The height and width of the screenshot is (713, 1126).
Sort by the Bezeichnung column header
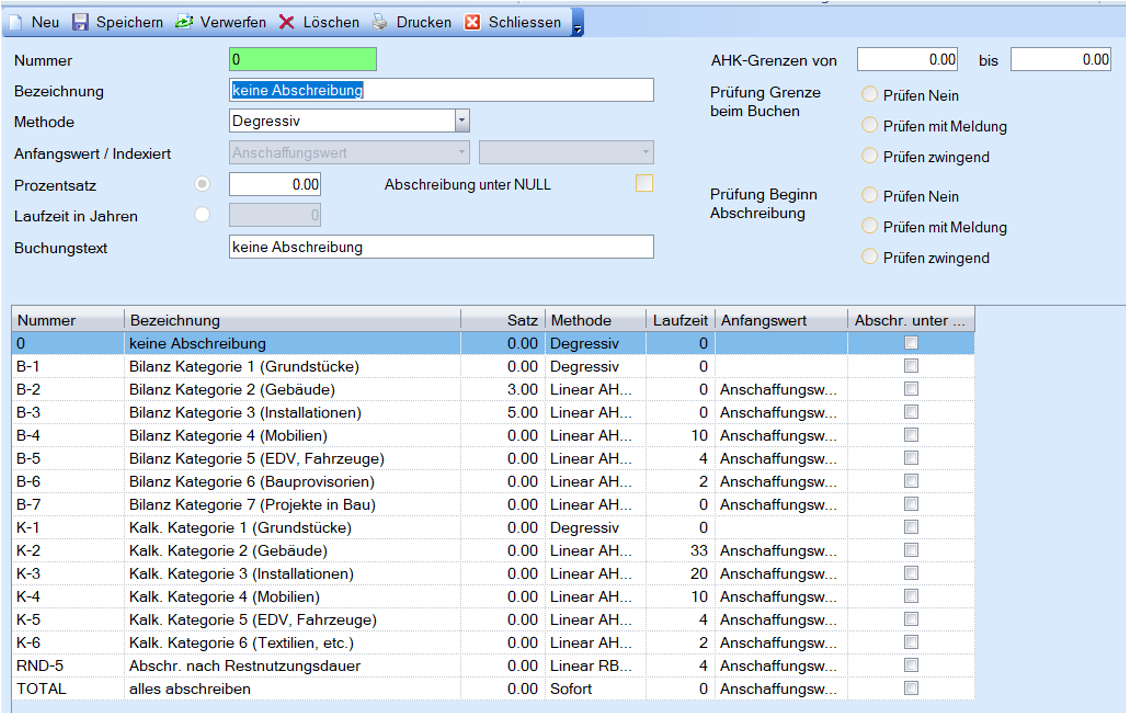click(291, 320)
